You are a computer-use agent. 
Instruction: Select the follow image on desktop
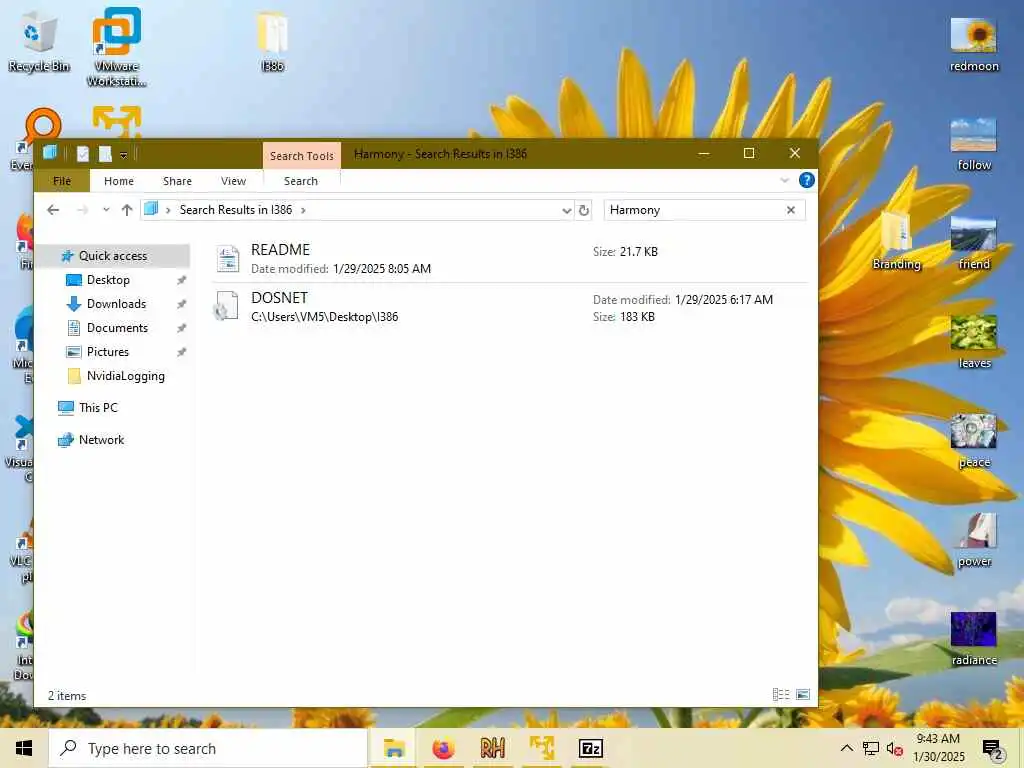(x=974, y=144)
